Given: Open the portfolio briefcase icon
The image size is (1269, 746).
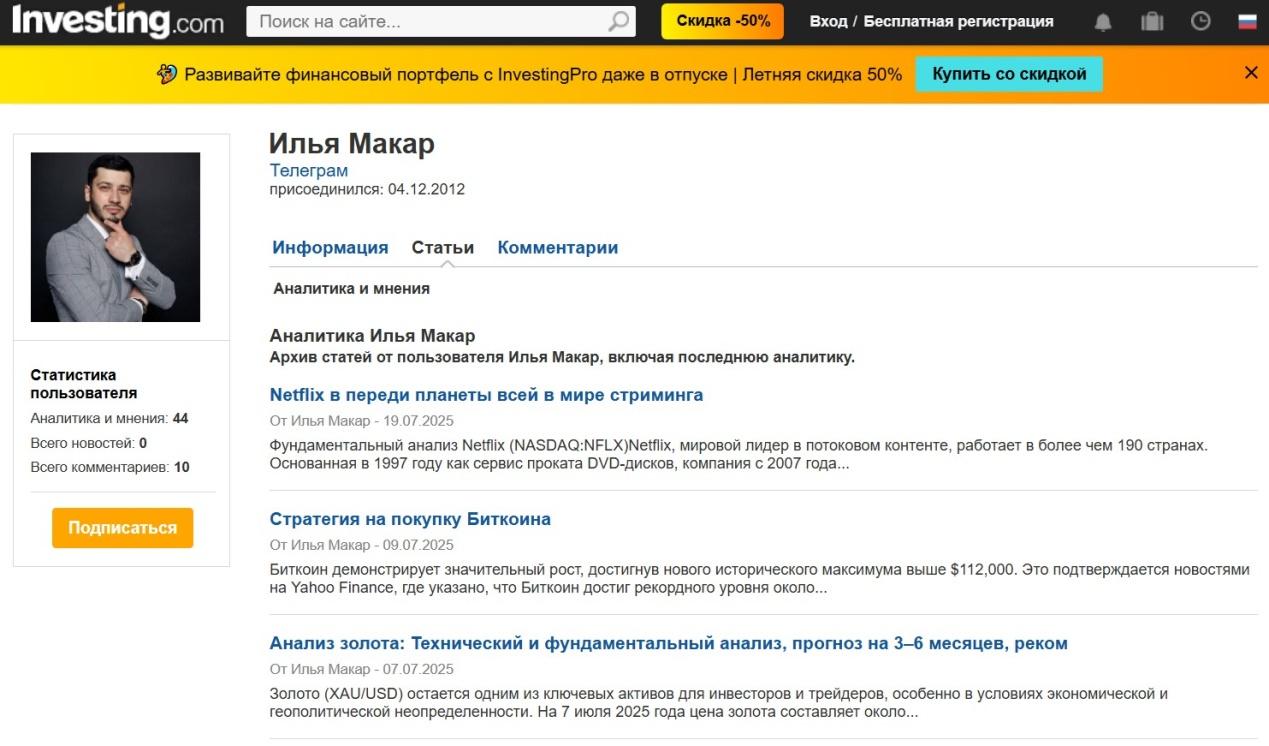Looking at the screenshot, I should [1152, 21].
